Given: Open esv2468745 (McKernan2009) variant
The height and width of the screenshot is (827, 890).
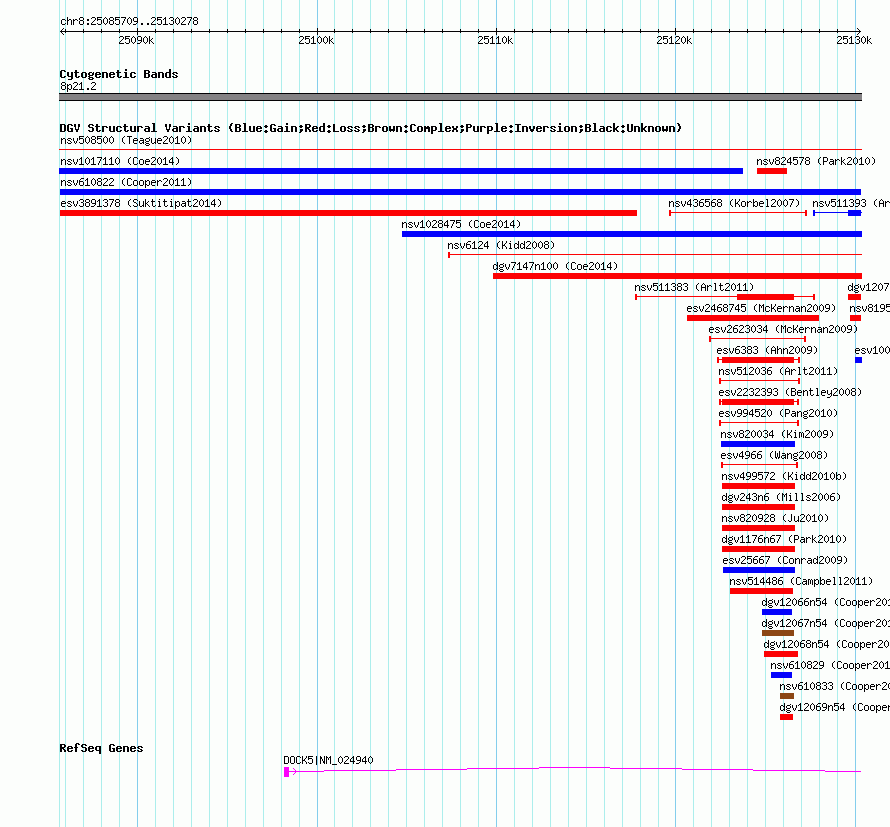Looking at the screenshot, I should [753, 318].
